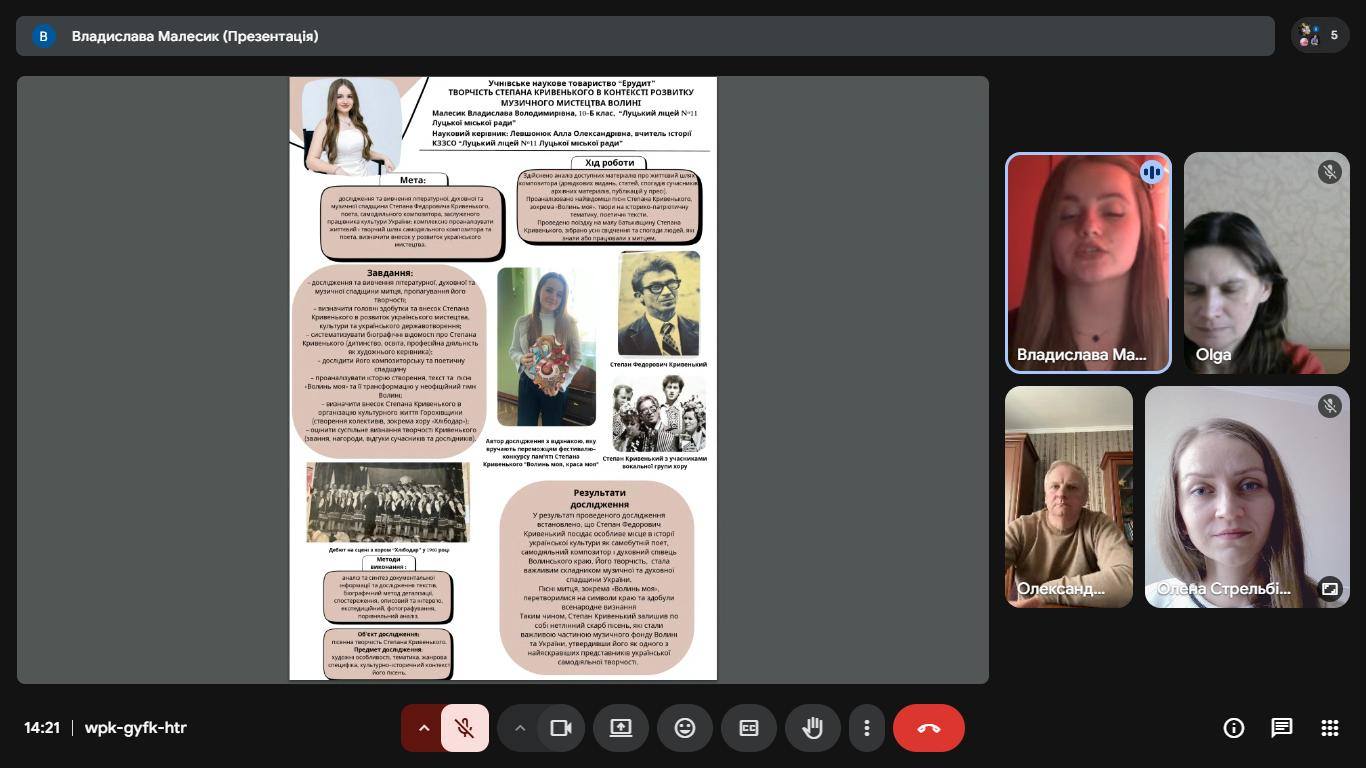Image resolution: width=1366 pixels, height=768 pixels.
Task: Leave the call with red hang-up button
Action: (928, 728)
